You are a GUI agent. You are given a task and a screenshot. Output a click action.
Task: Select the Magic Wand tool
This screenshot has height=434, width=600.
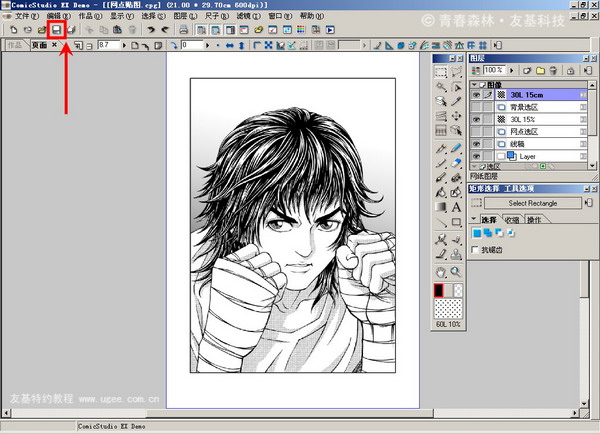(x=441, y=87)
